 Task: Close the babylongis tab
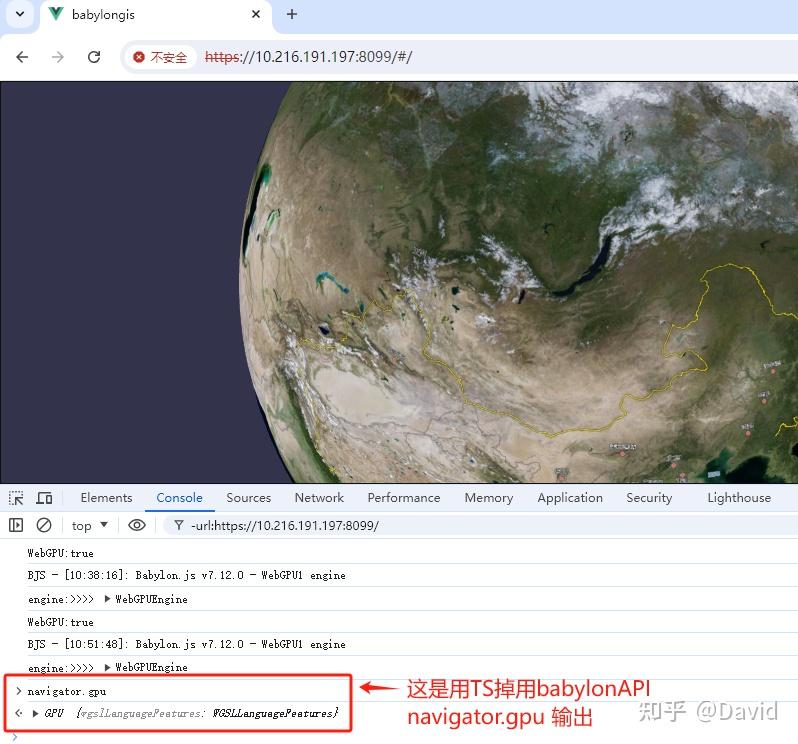(256, 14)
